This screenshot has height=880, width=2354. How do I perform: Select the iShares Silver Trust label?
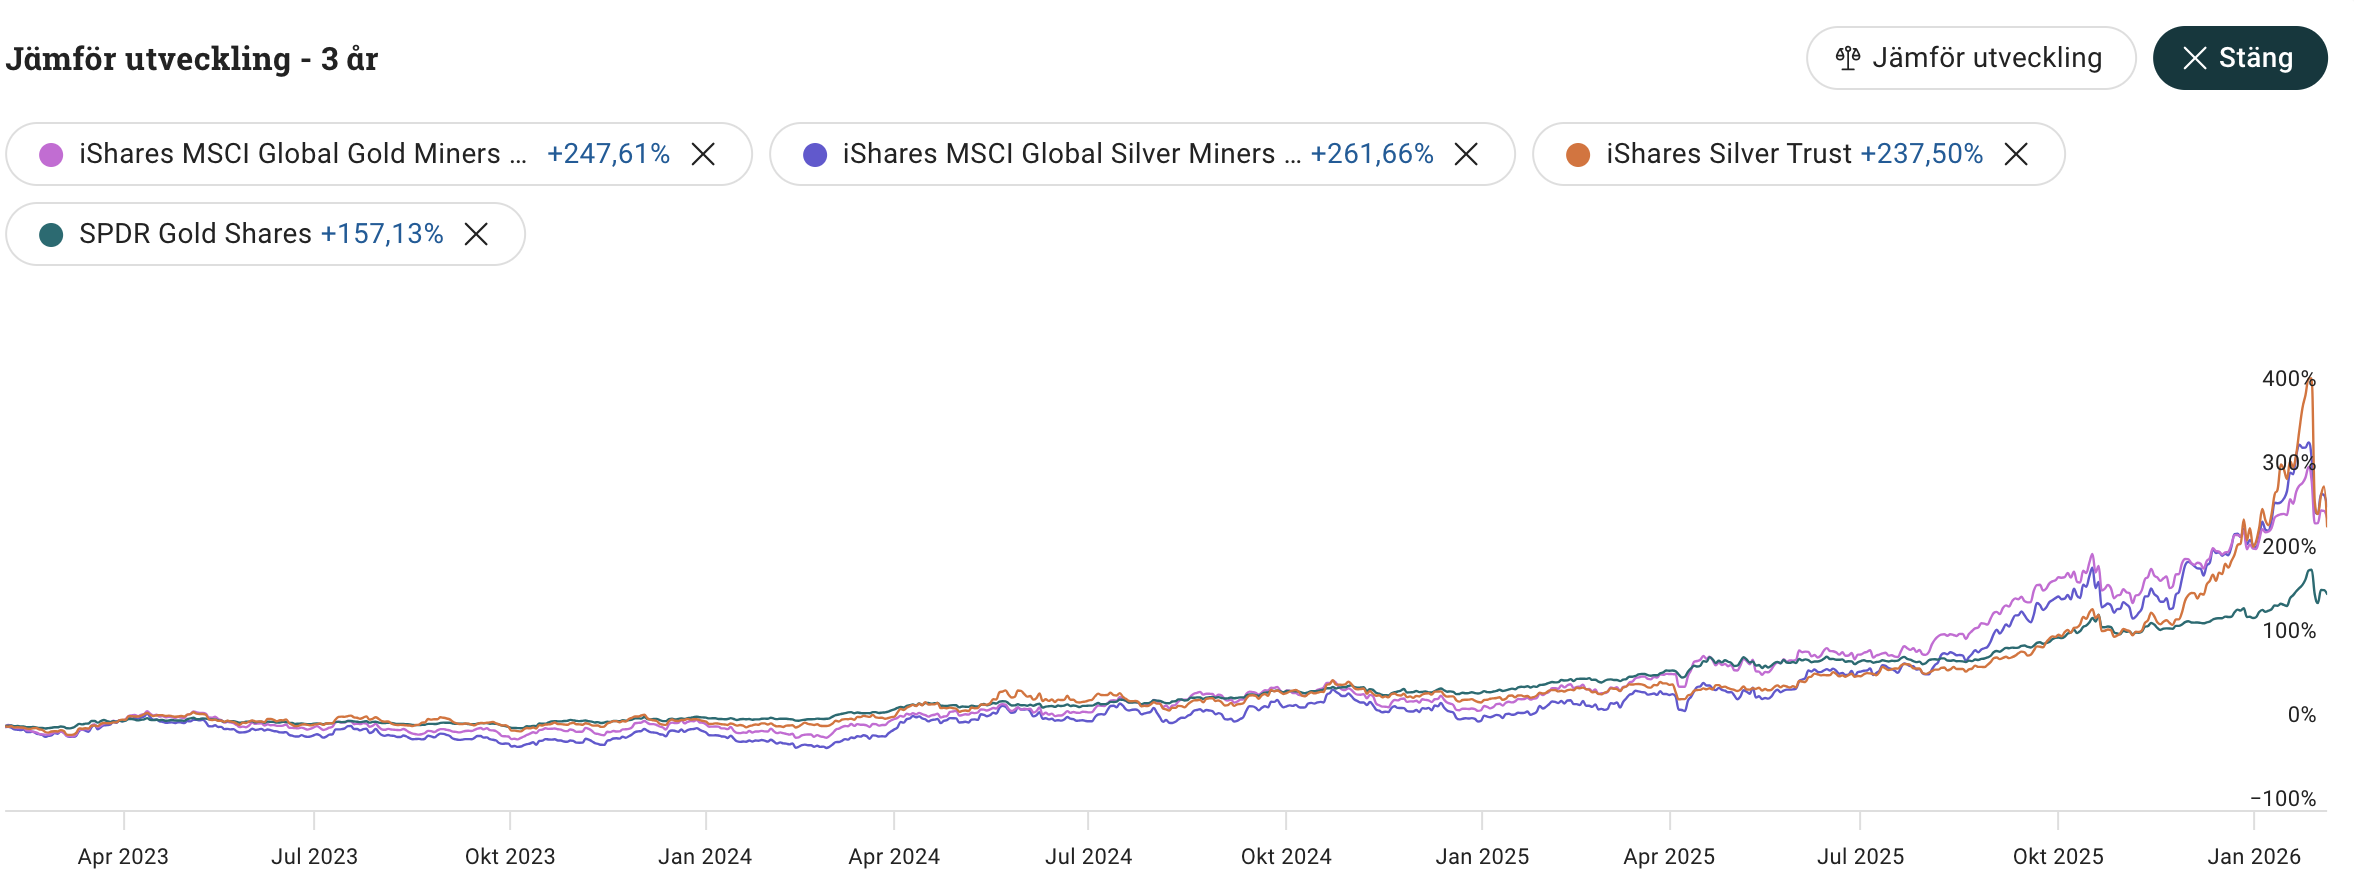tap(1728, 154)
